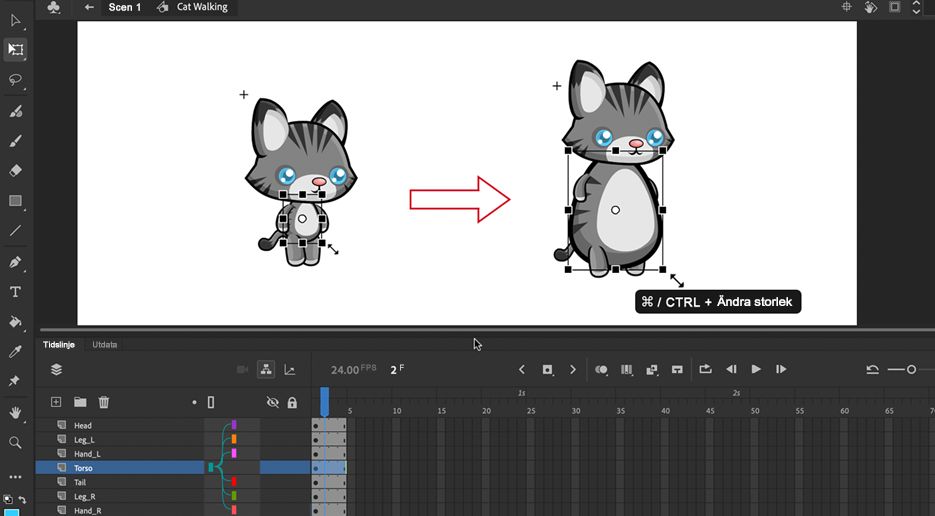Switch to the Utdata tab
This screenshot has width=935, height=516.
point(104,345)
